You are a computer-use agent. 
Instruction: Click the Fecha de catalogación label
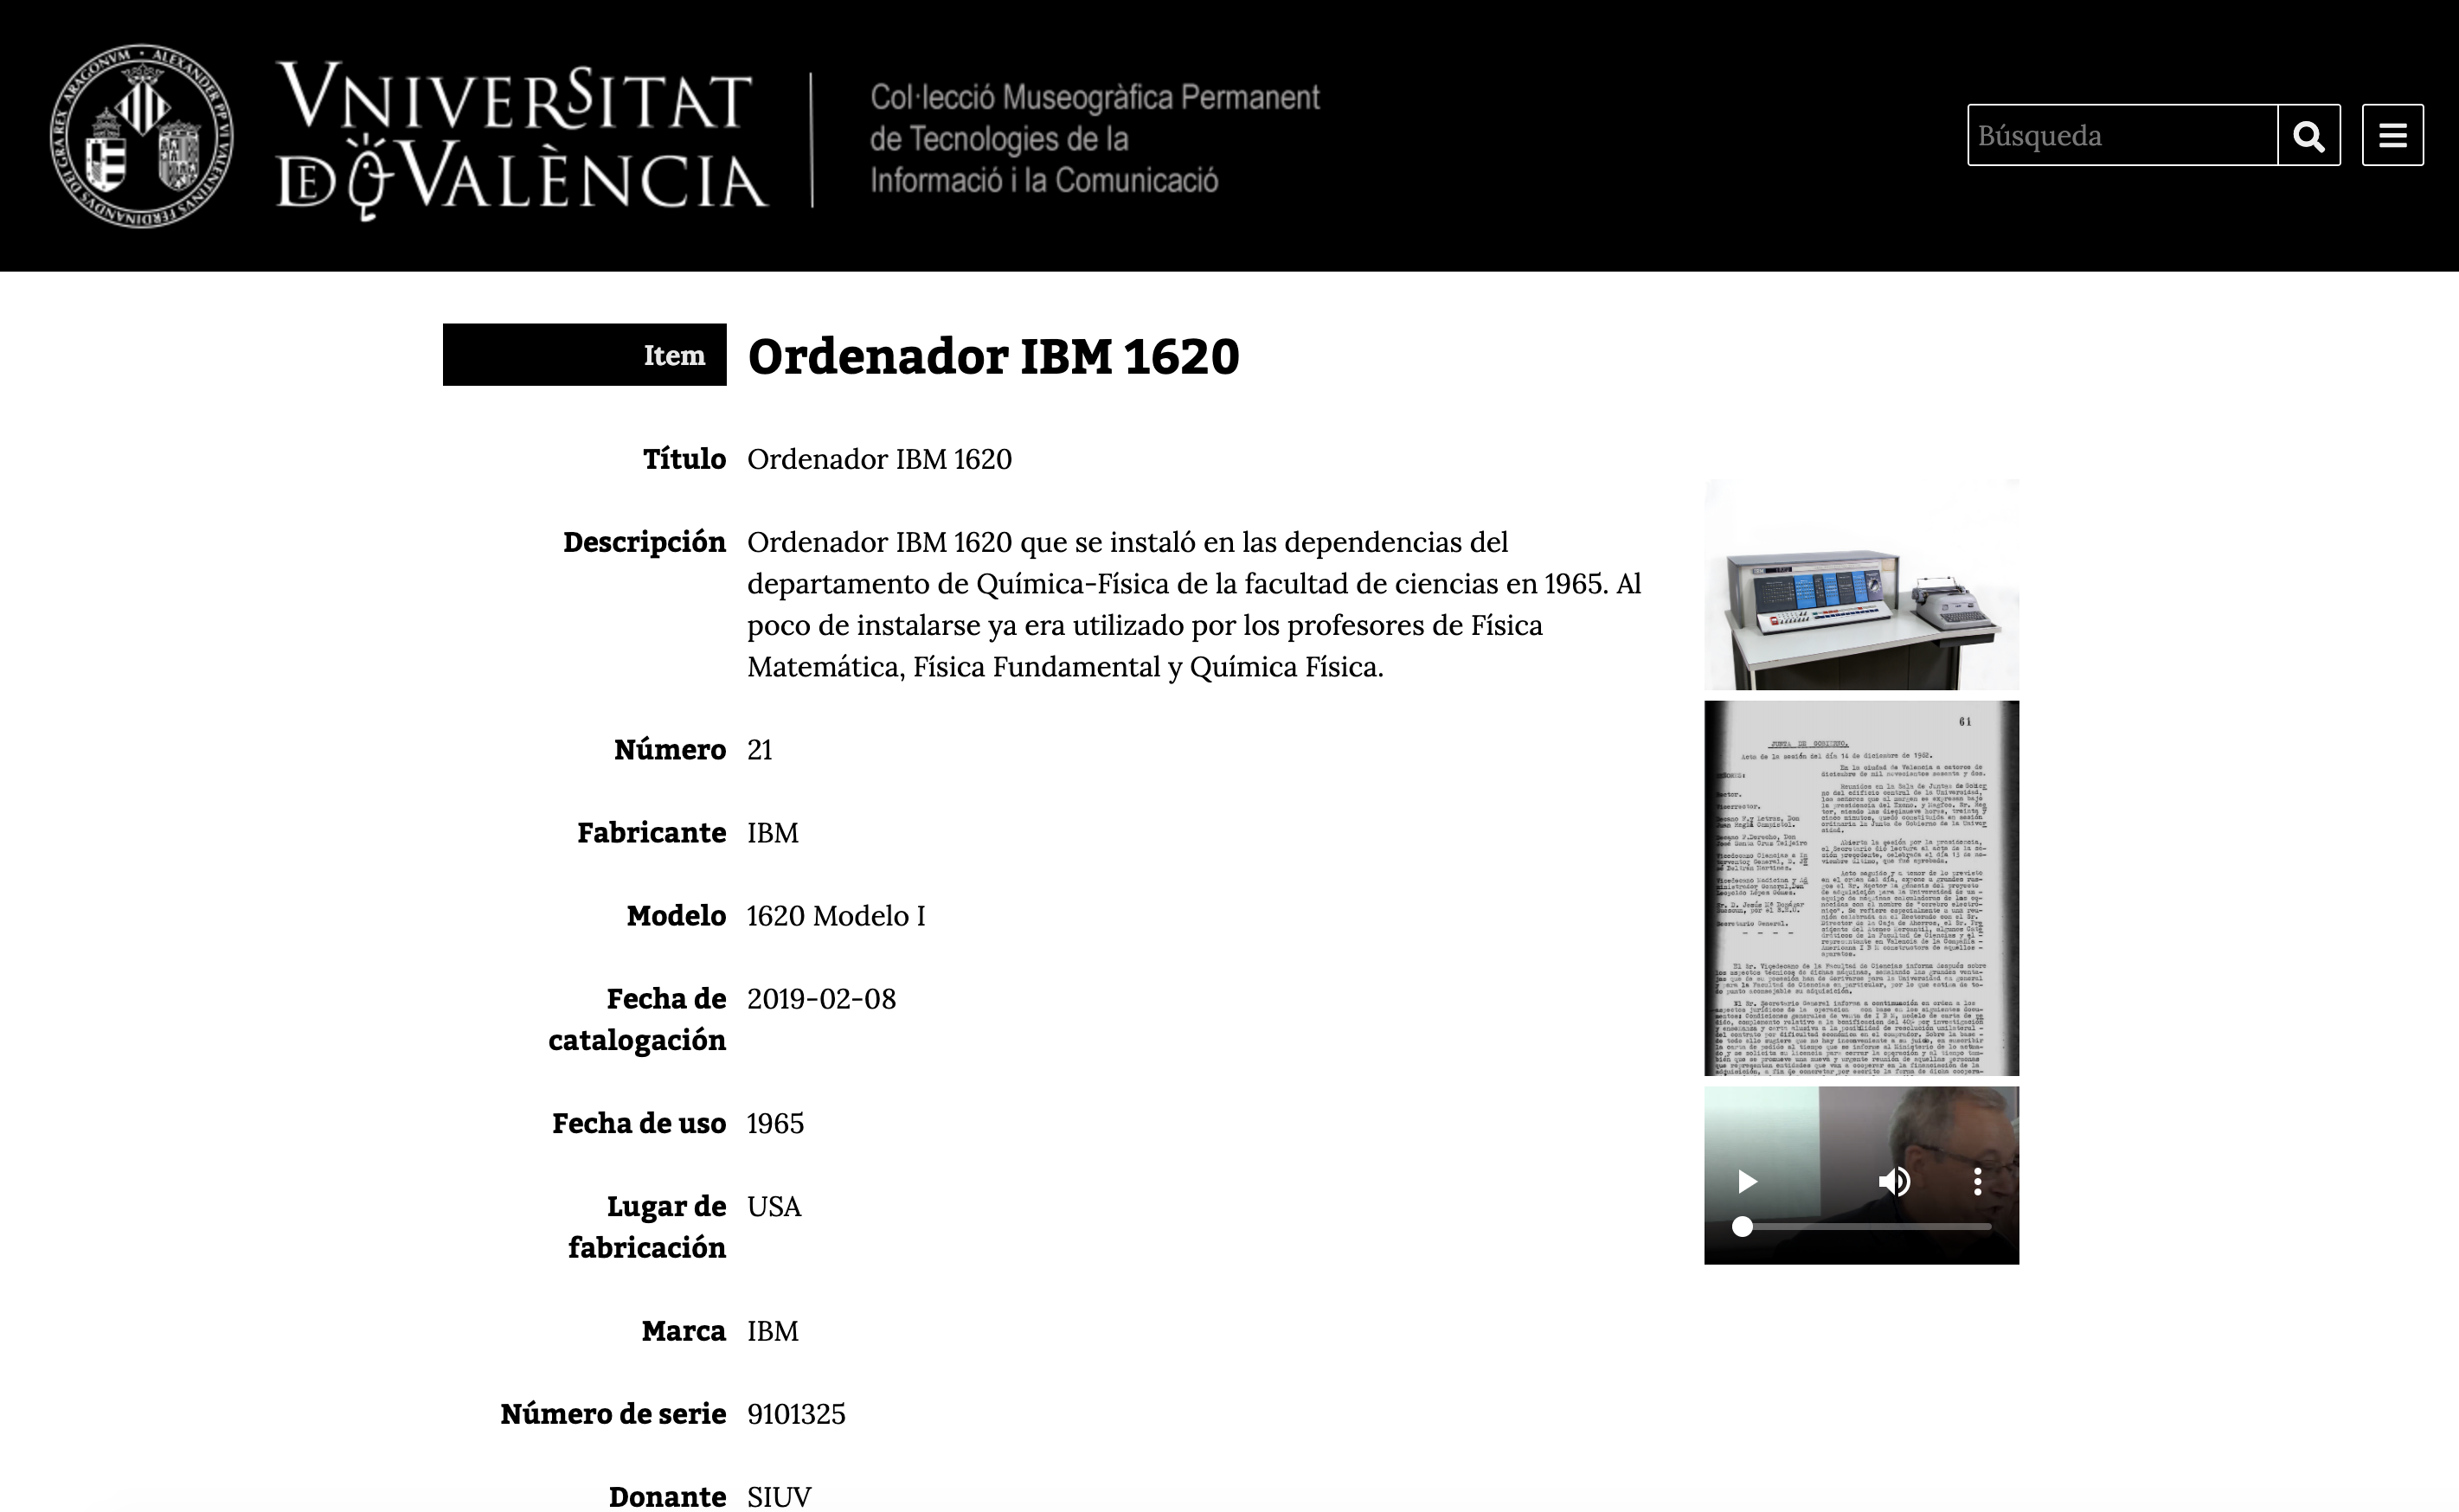coord(637,1019)
